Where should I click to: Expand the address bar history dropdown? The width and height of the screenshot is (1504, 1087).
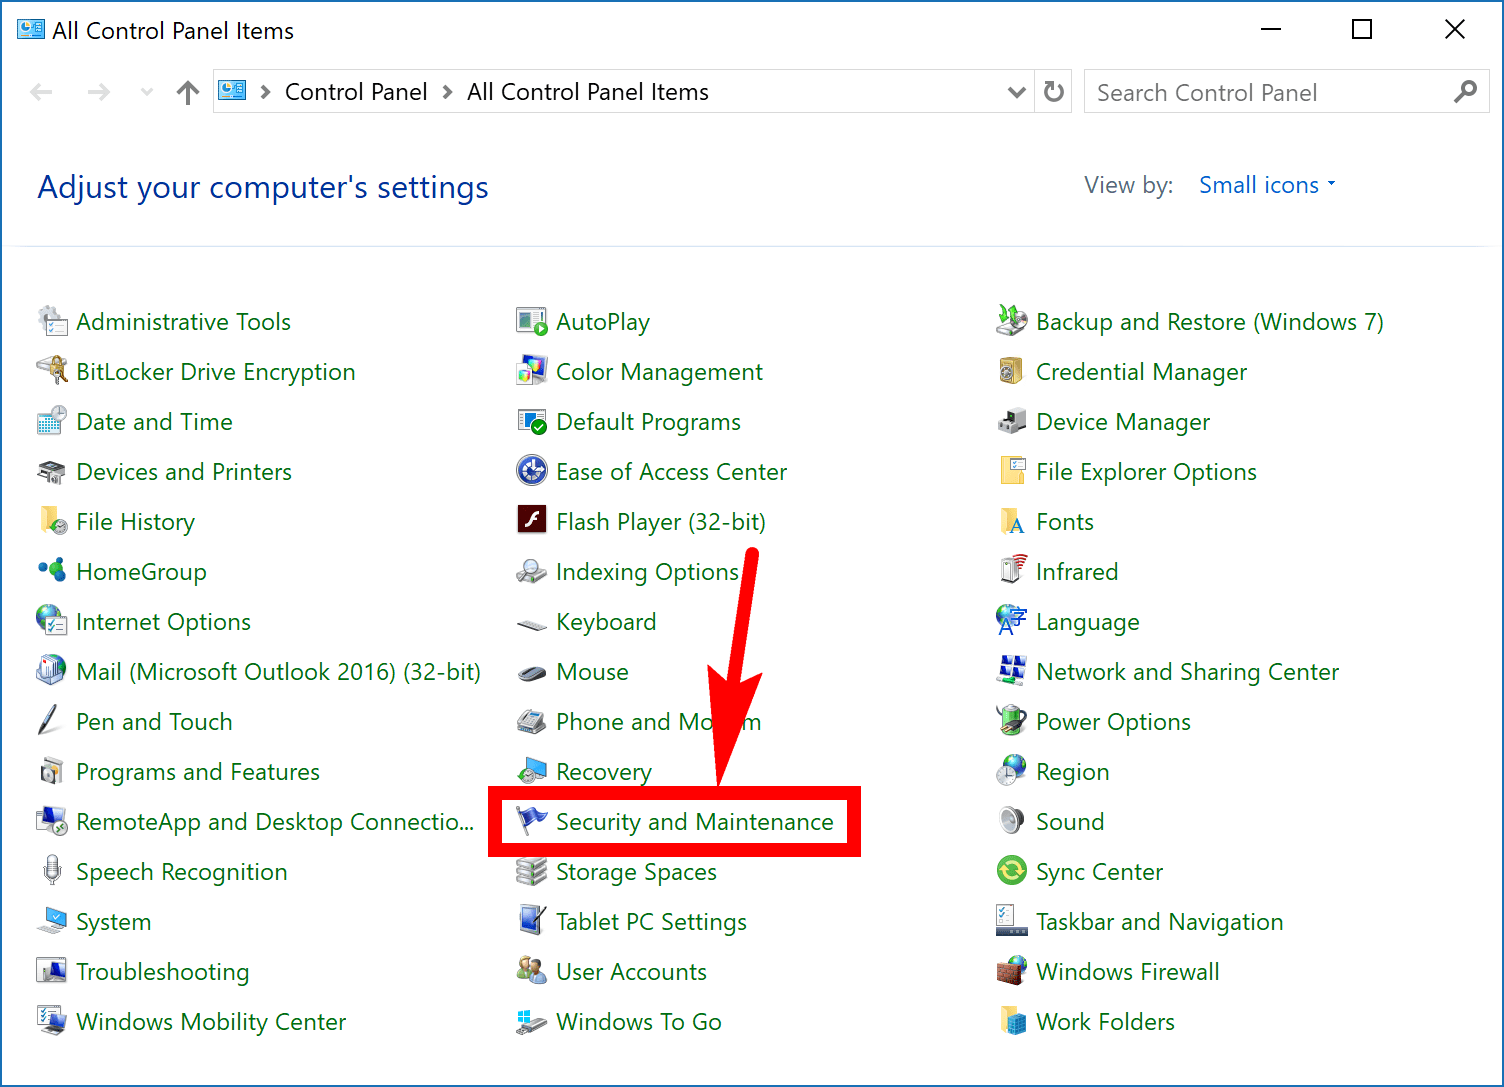coord(1017,91)
